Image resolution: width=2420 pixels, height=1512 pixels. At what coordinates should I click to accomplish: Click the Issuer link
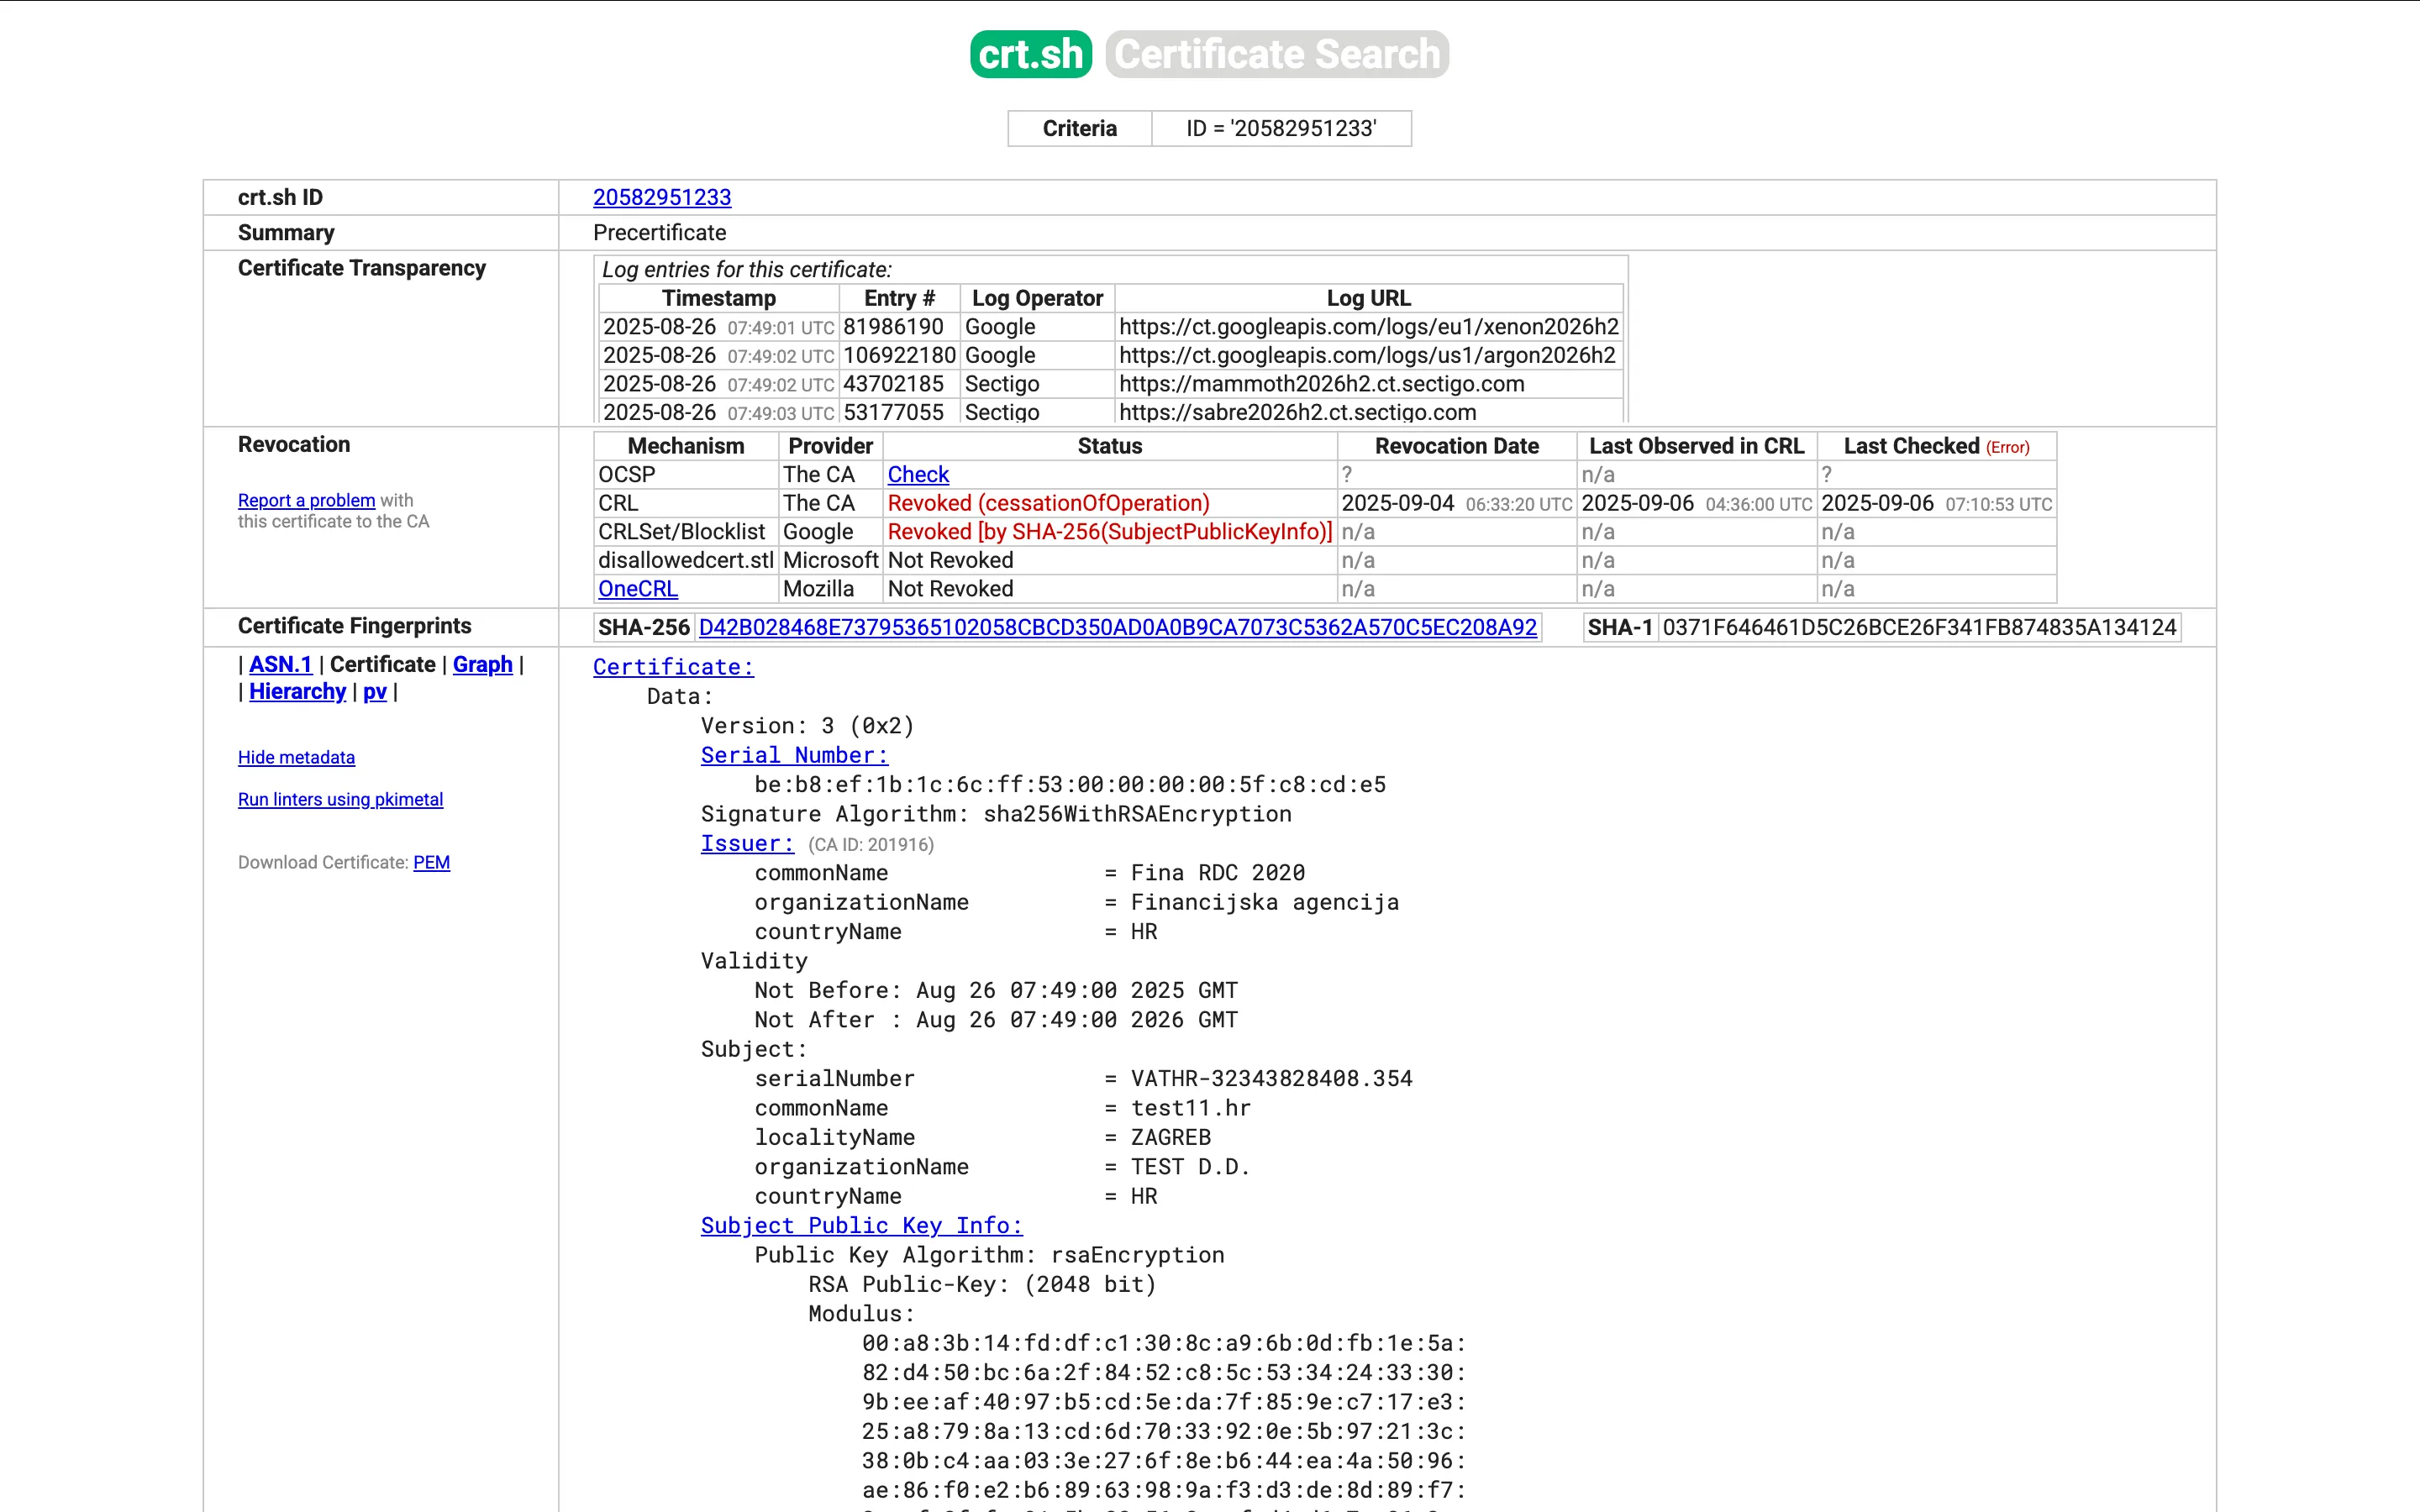click(747, 843)
